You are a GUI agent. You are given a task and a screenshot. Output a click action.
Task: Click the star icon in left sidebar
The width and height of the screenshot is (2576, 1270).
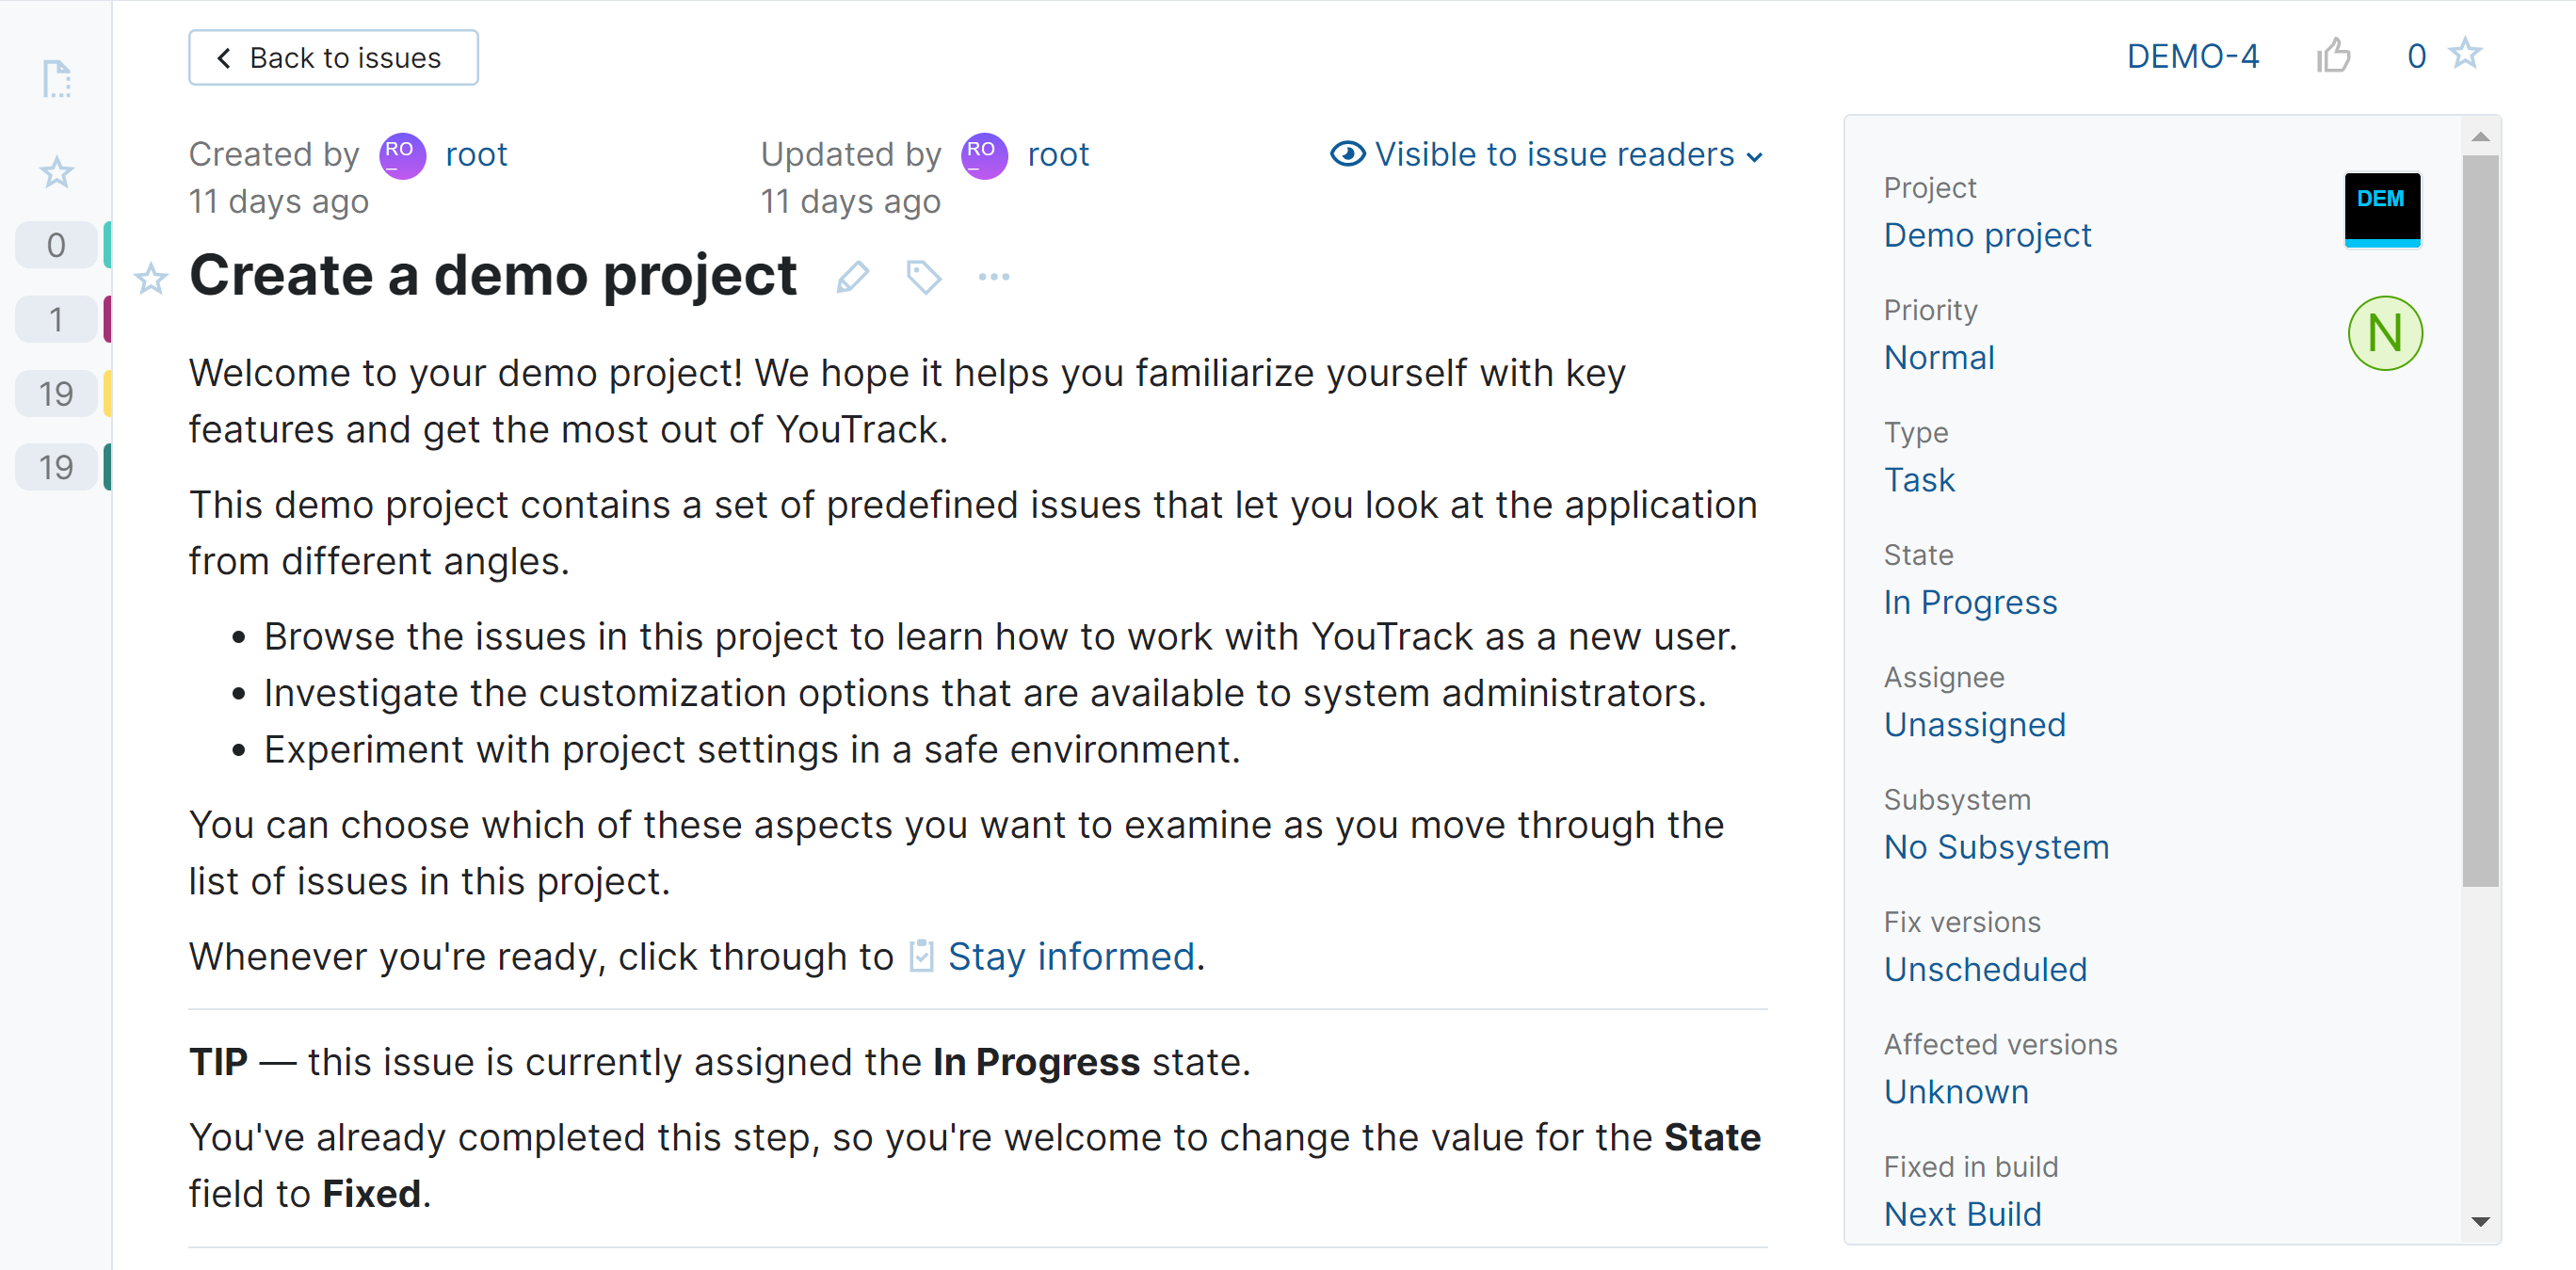(57, 172)
